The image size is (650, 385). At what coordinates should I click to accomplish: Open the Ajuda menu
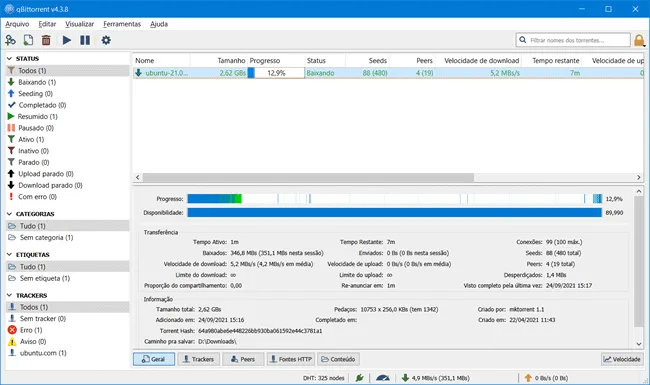(159, 24)
